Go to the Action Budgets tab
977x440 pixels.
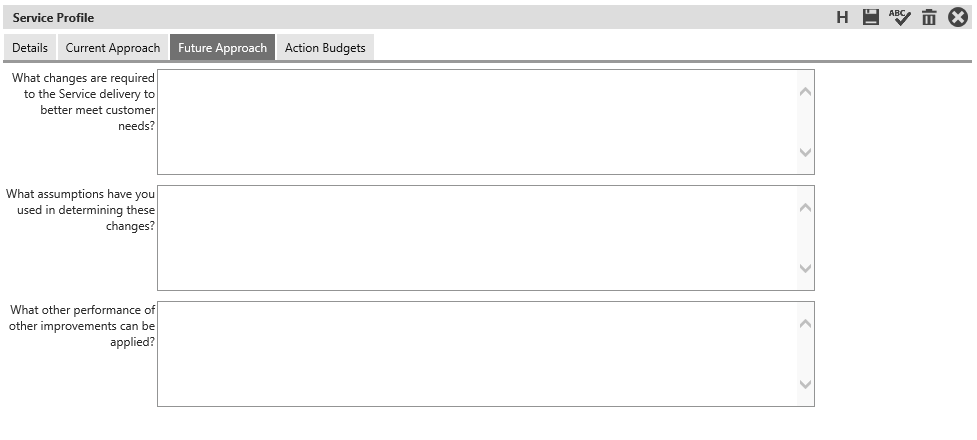coord(325,47)
